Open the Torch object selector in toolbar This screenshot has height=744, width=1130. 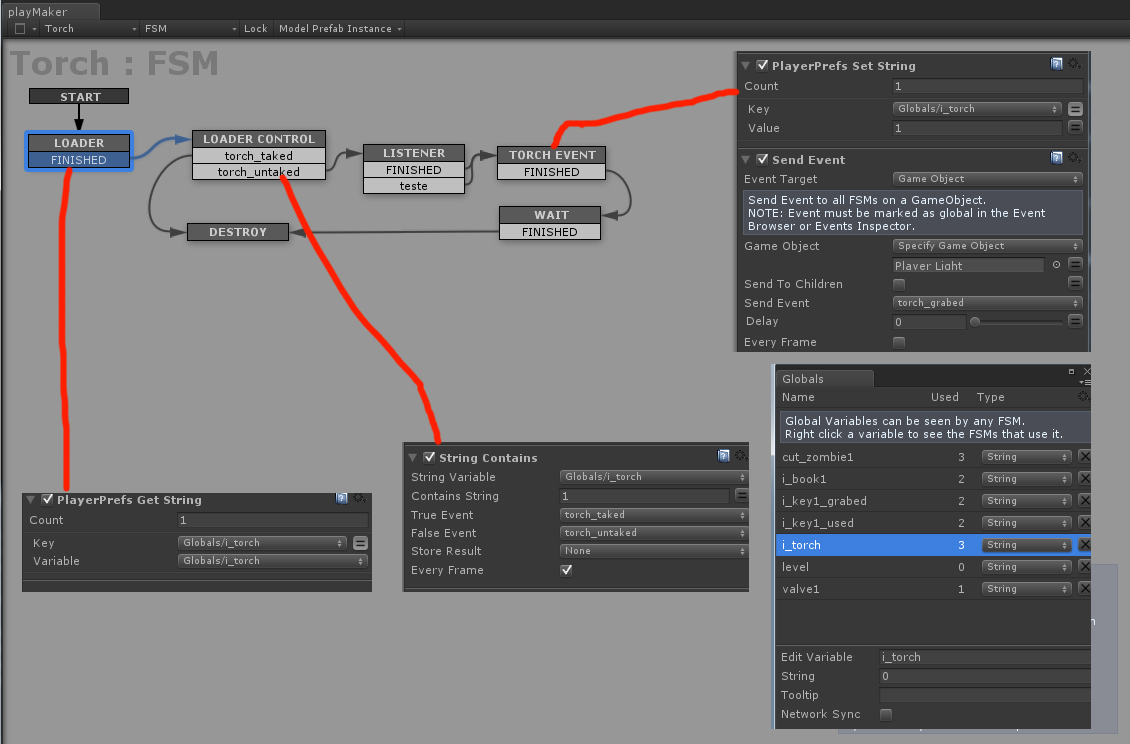coord(90,29)
